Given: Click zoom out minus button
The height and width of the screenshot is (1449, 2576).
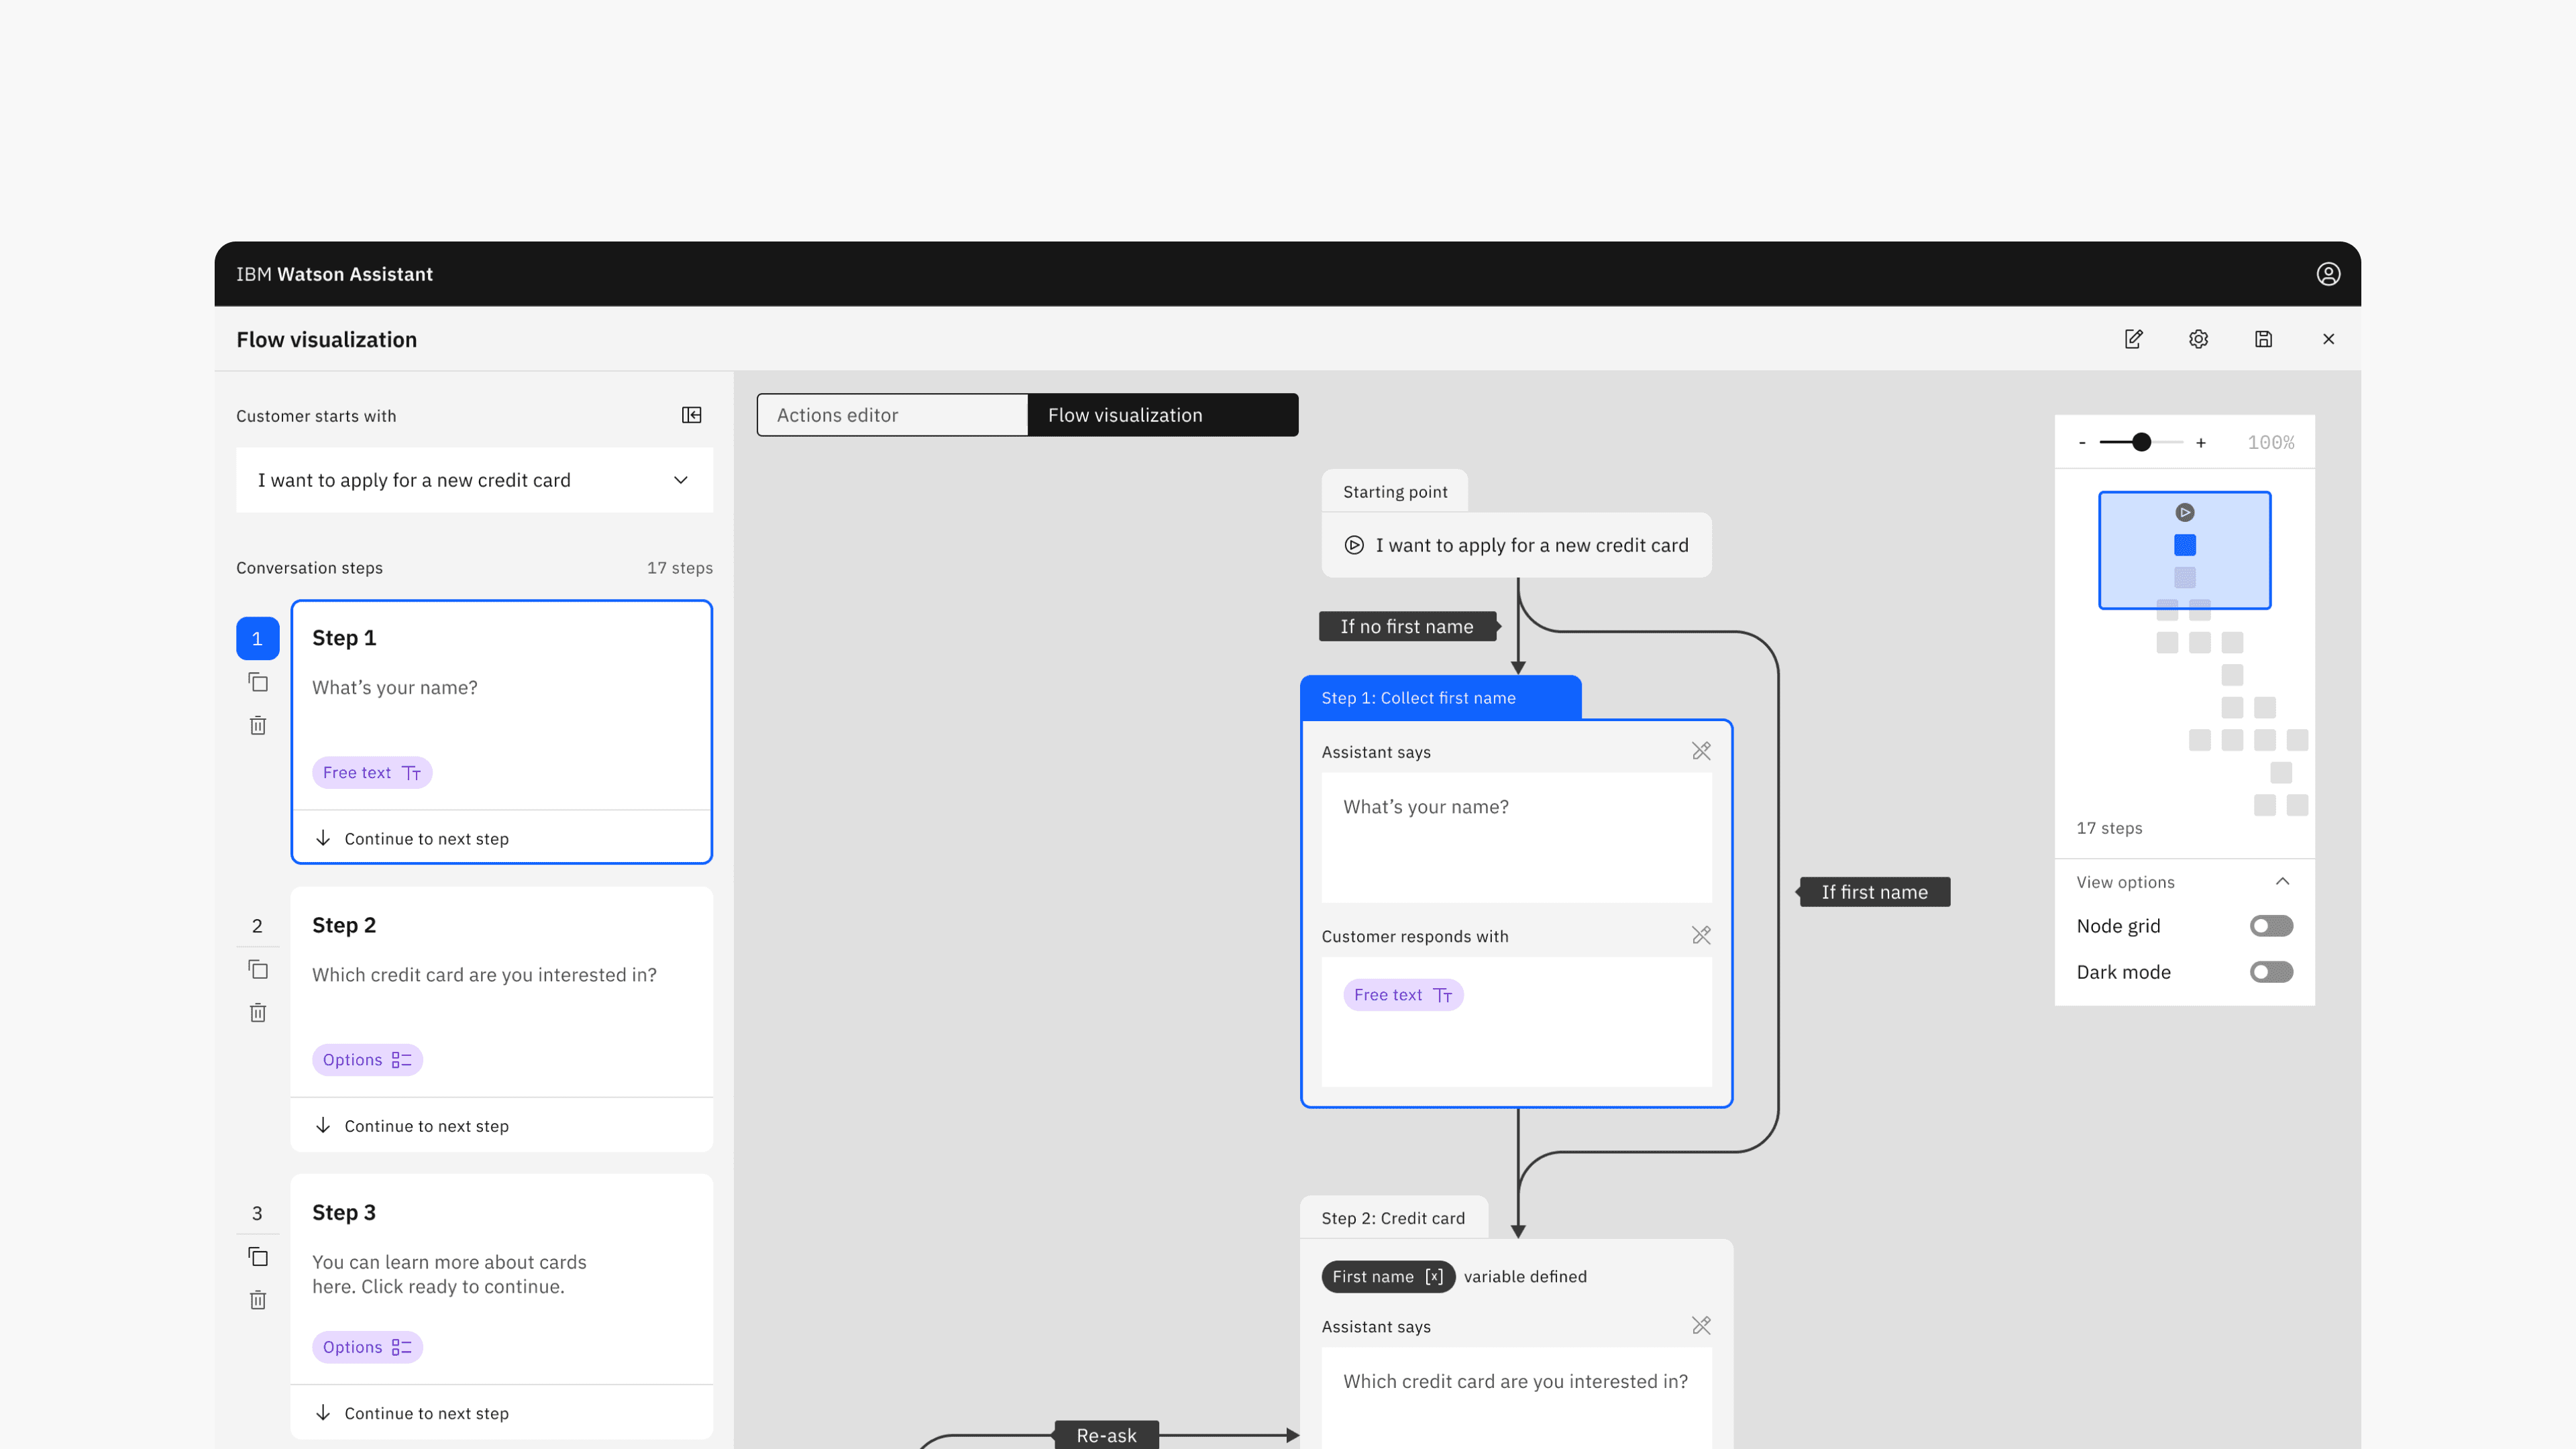Looking at the screenshot, I should click(2082, 443).
